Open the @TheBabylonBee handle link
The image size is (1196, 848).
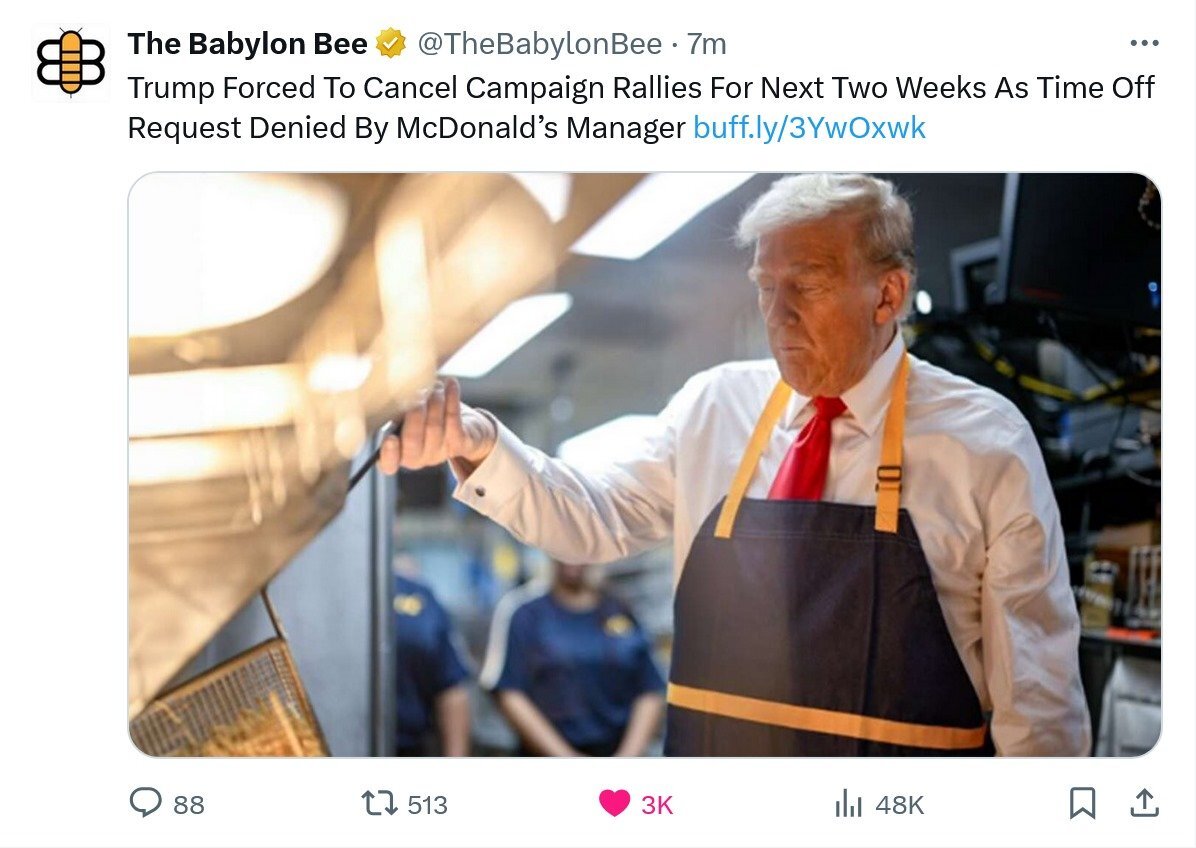[539, 44]
